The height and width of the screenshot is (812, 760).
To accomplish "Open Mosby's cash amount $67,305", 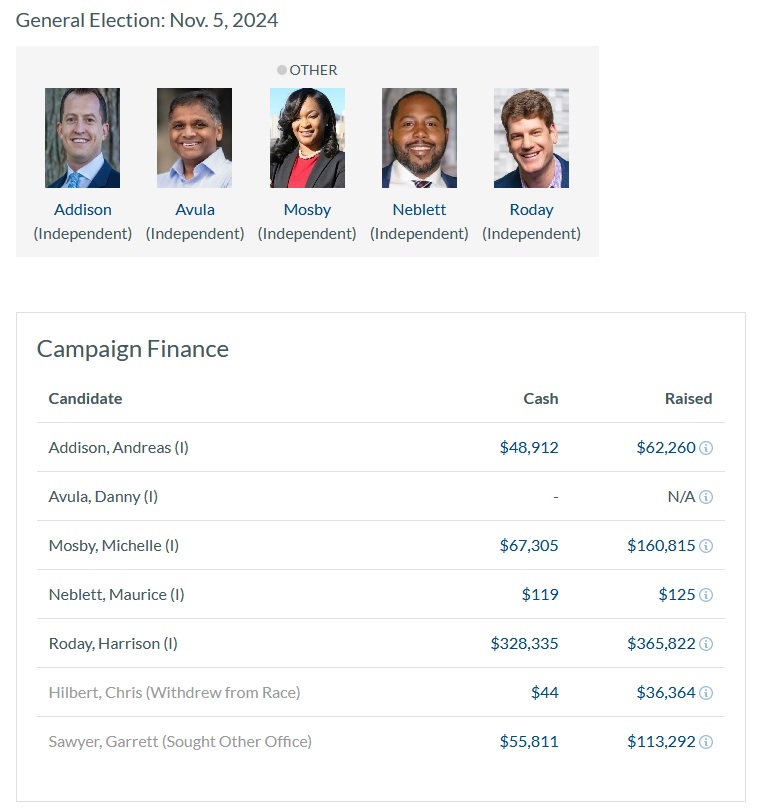I will coord(529,546).
